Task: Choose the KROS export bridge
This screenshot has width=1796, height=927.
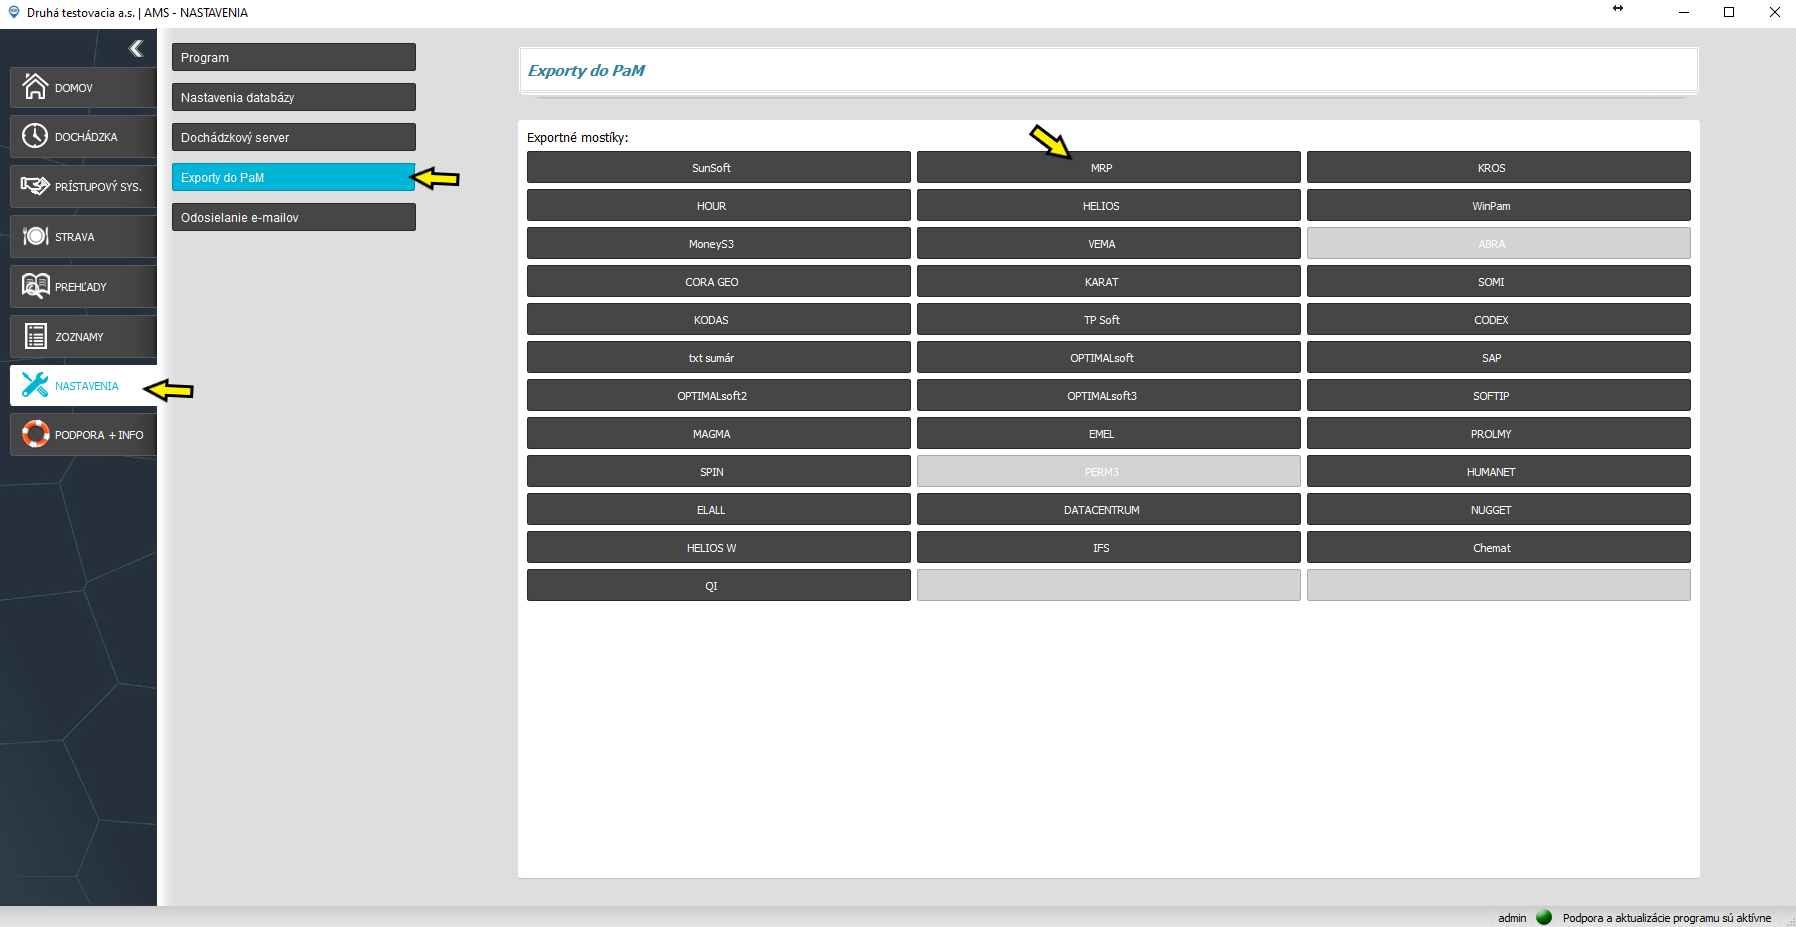Action: (1498, 167)
